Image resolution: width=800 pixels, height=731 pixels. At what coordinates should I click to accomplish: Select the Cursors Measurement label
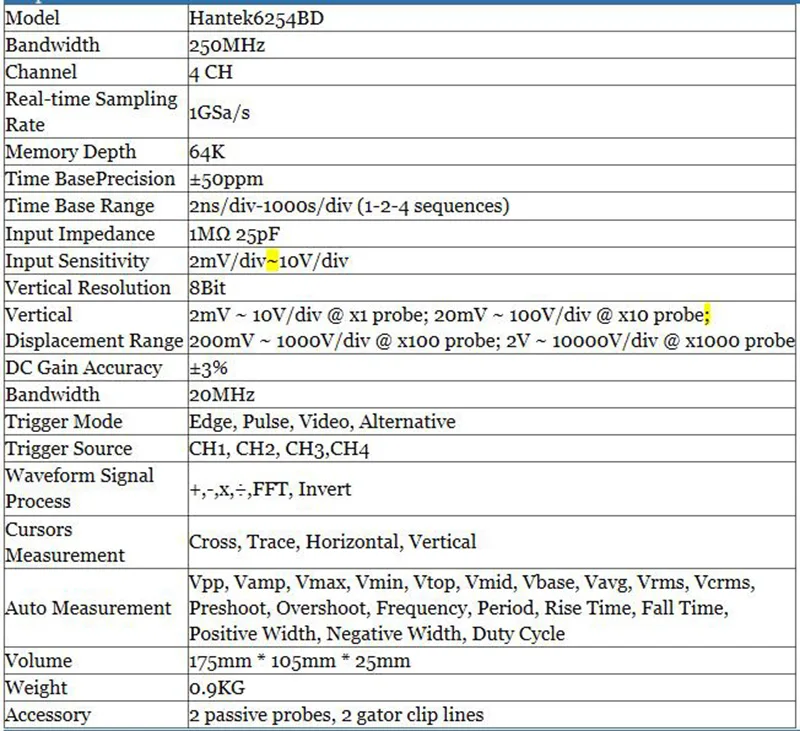coord(65,542)
